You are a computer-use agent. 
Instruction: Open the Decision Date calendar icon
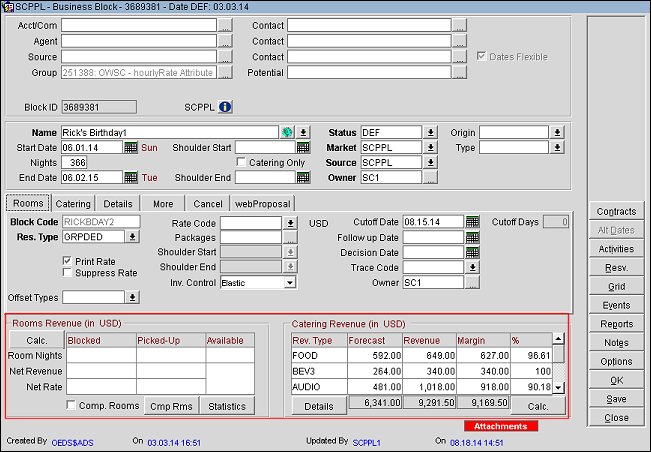(x=473, y=253)
